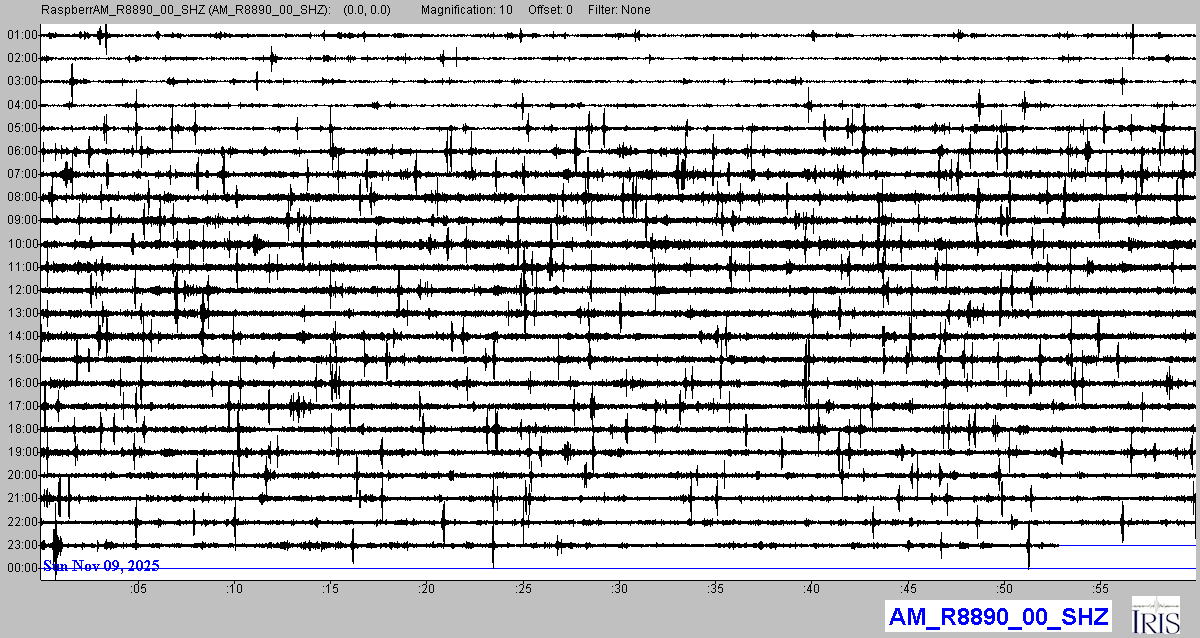Image resolution: width=1200 pixels, height=638 pixels.
Task: Click the :05 minute axis tick
Action: pos(138,589)
